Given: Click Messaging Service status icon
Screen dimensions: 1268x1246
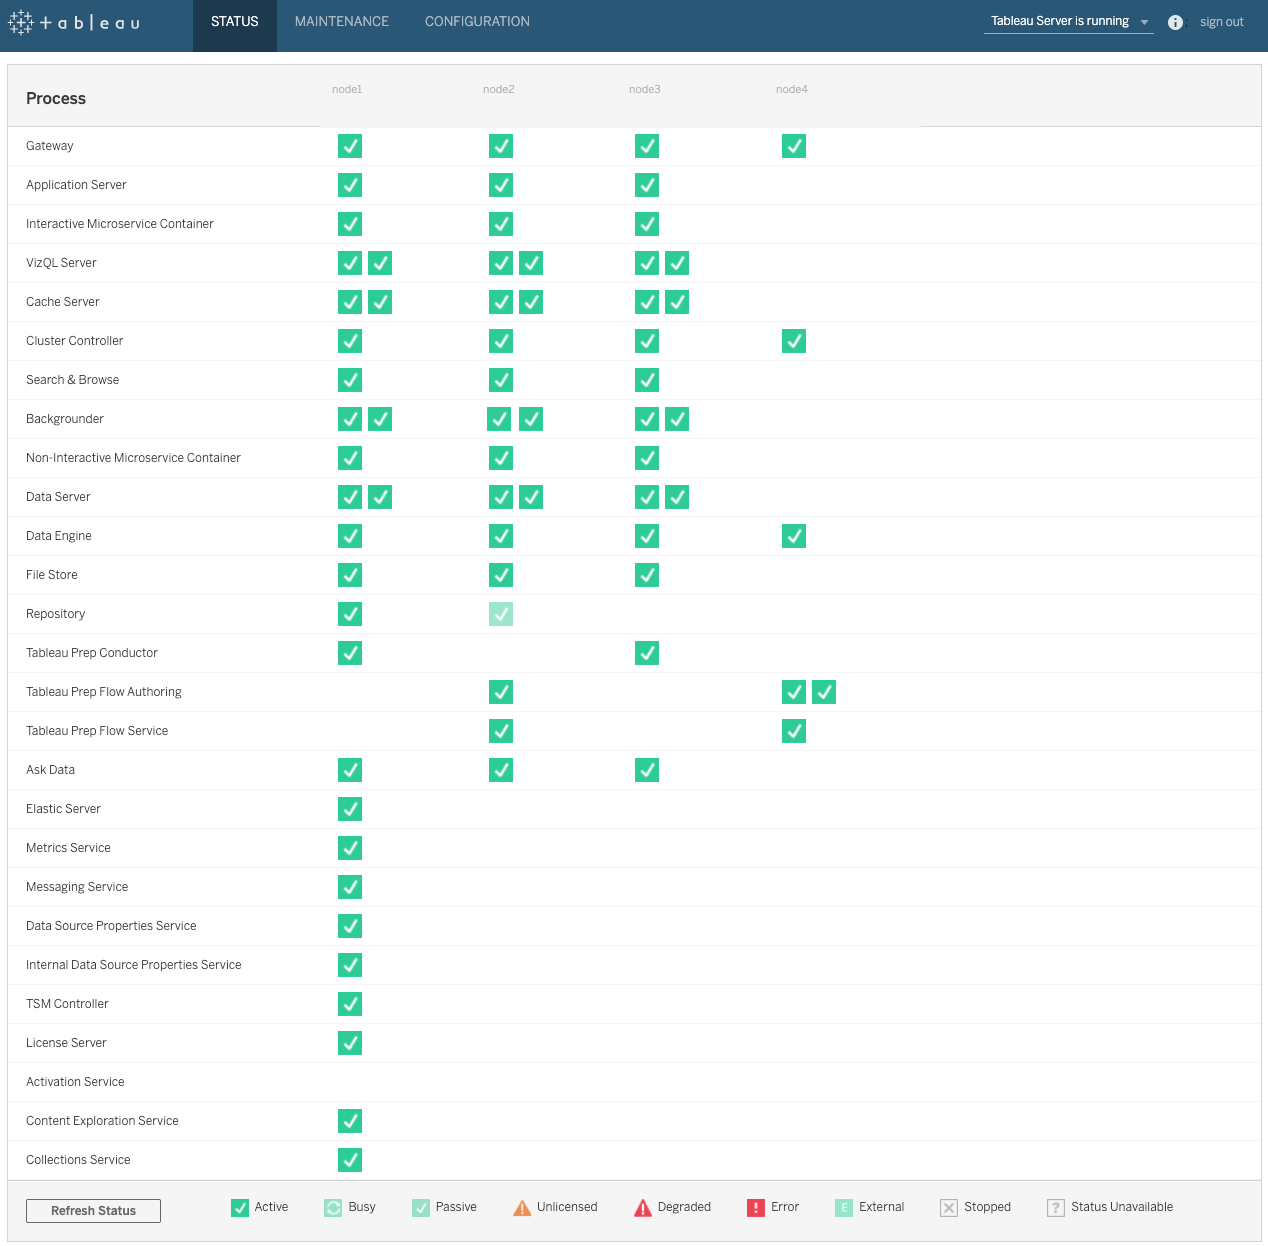Looking at the screenshot, I should point(350,887).
